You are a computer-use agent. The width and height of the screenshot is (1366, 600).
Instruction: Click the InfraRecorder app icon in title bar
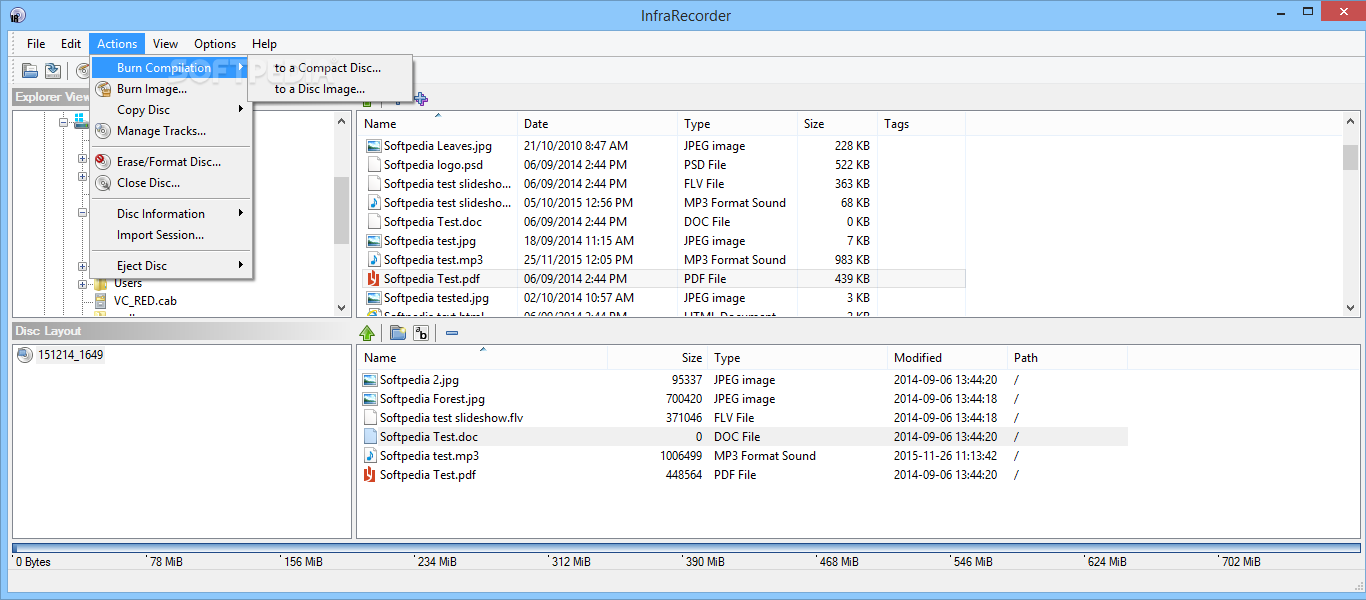pyautogui.click(x=17, y=15)
